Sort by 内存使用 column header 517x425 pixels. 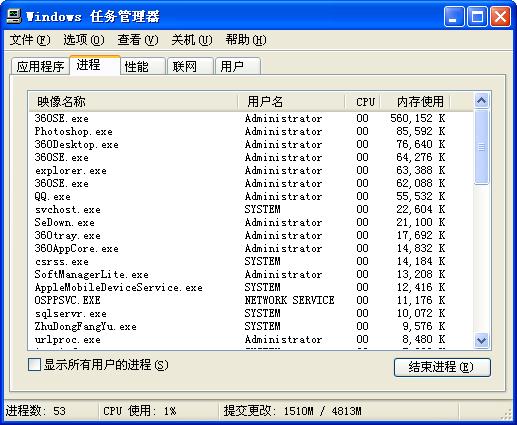click(416, 102)
